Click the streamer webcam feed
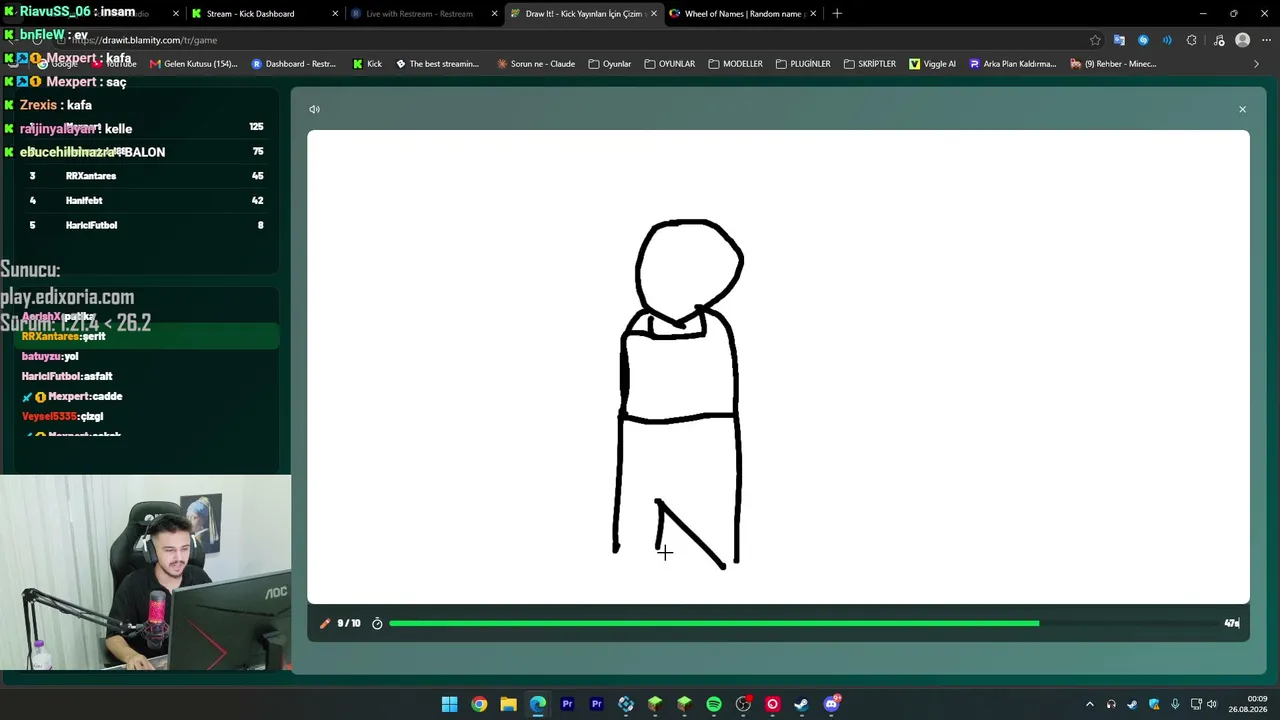 point(145,572)
